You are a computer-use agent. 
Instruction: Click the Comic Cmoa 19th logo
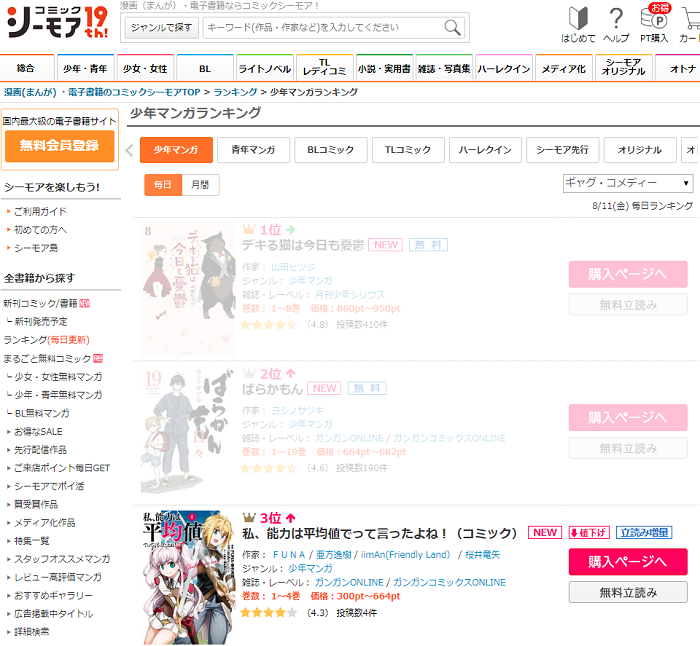(58, 22)
